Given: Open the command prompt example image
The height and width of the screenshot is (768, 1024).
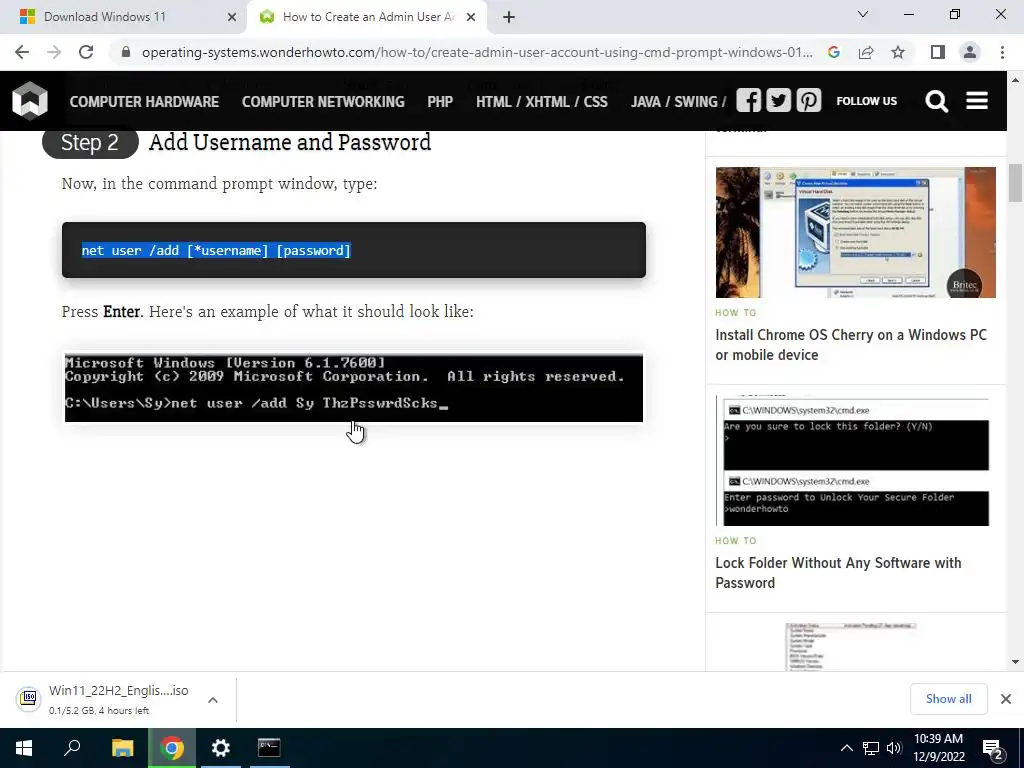Looking at the screenshot, I should pyautogui.click(x=353, y=388).
